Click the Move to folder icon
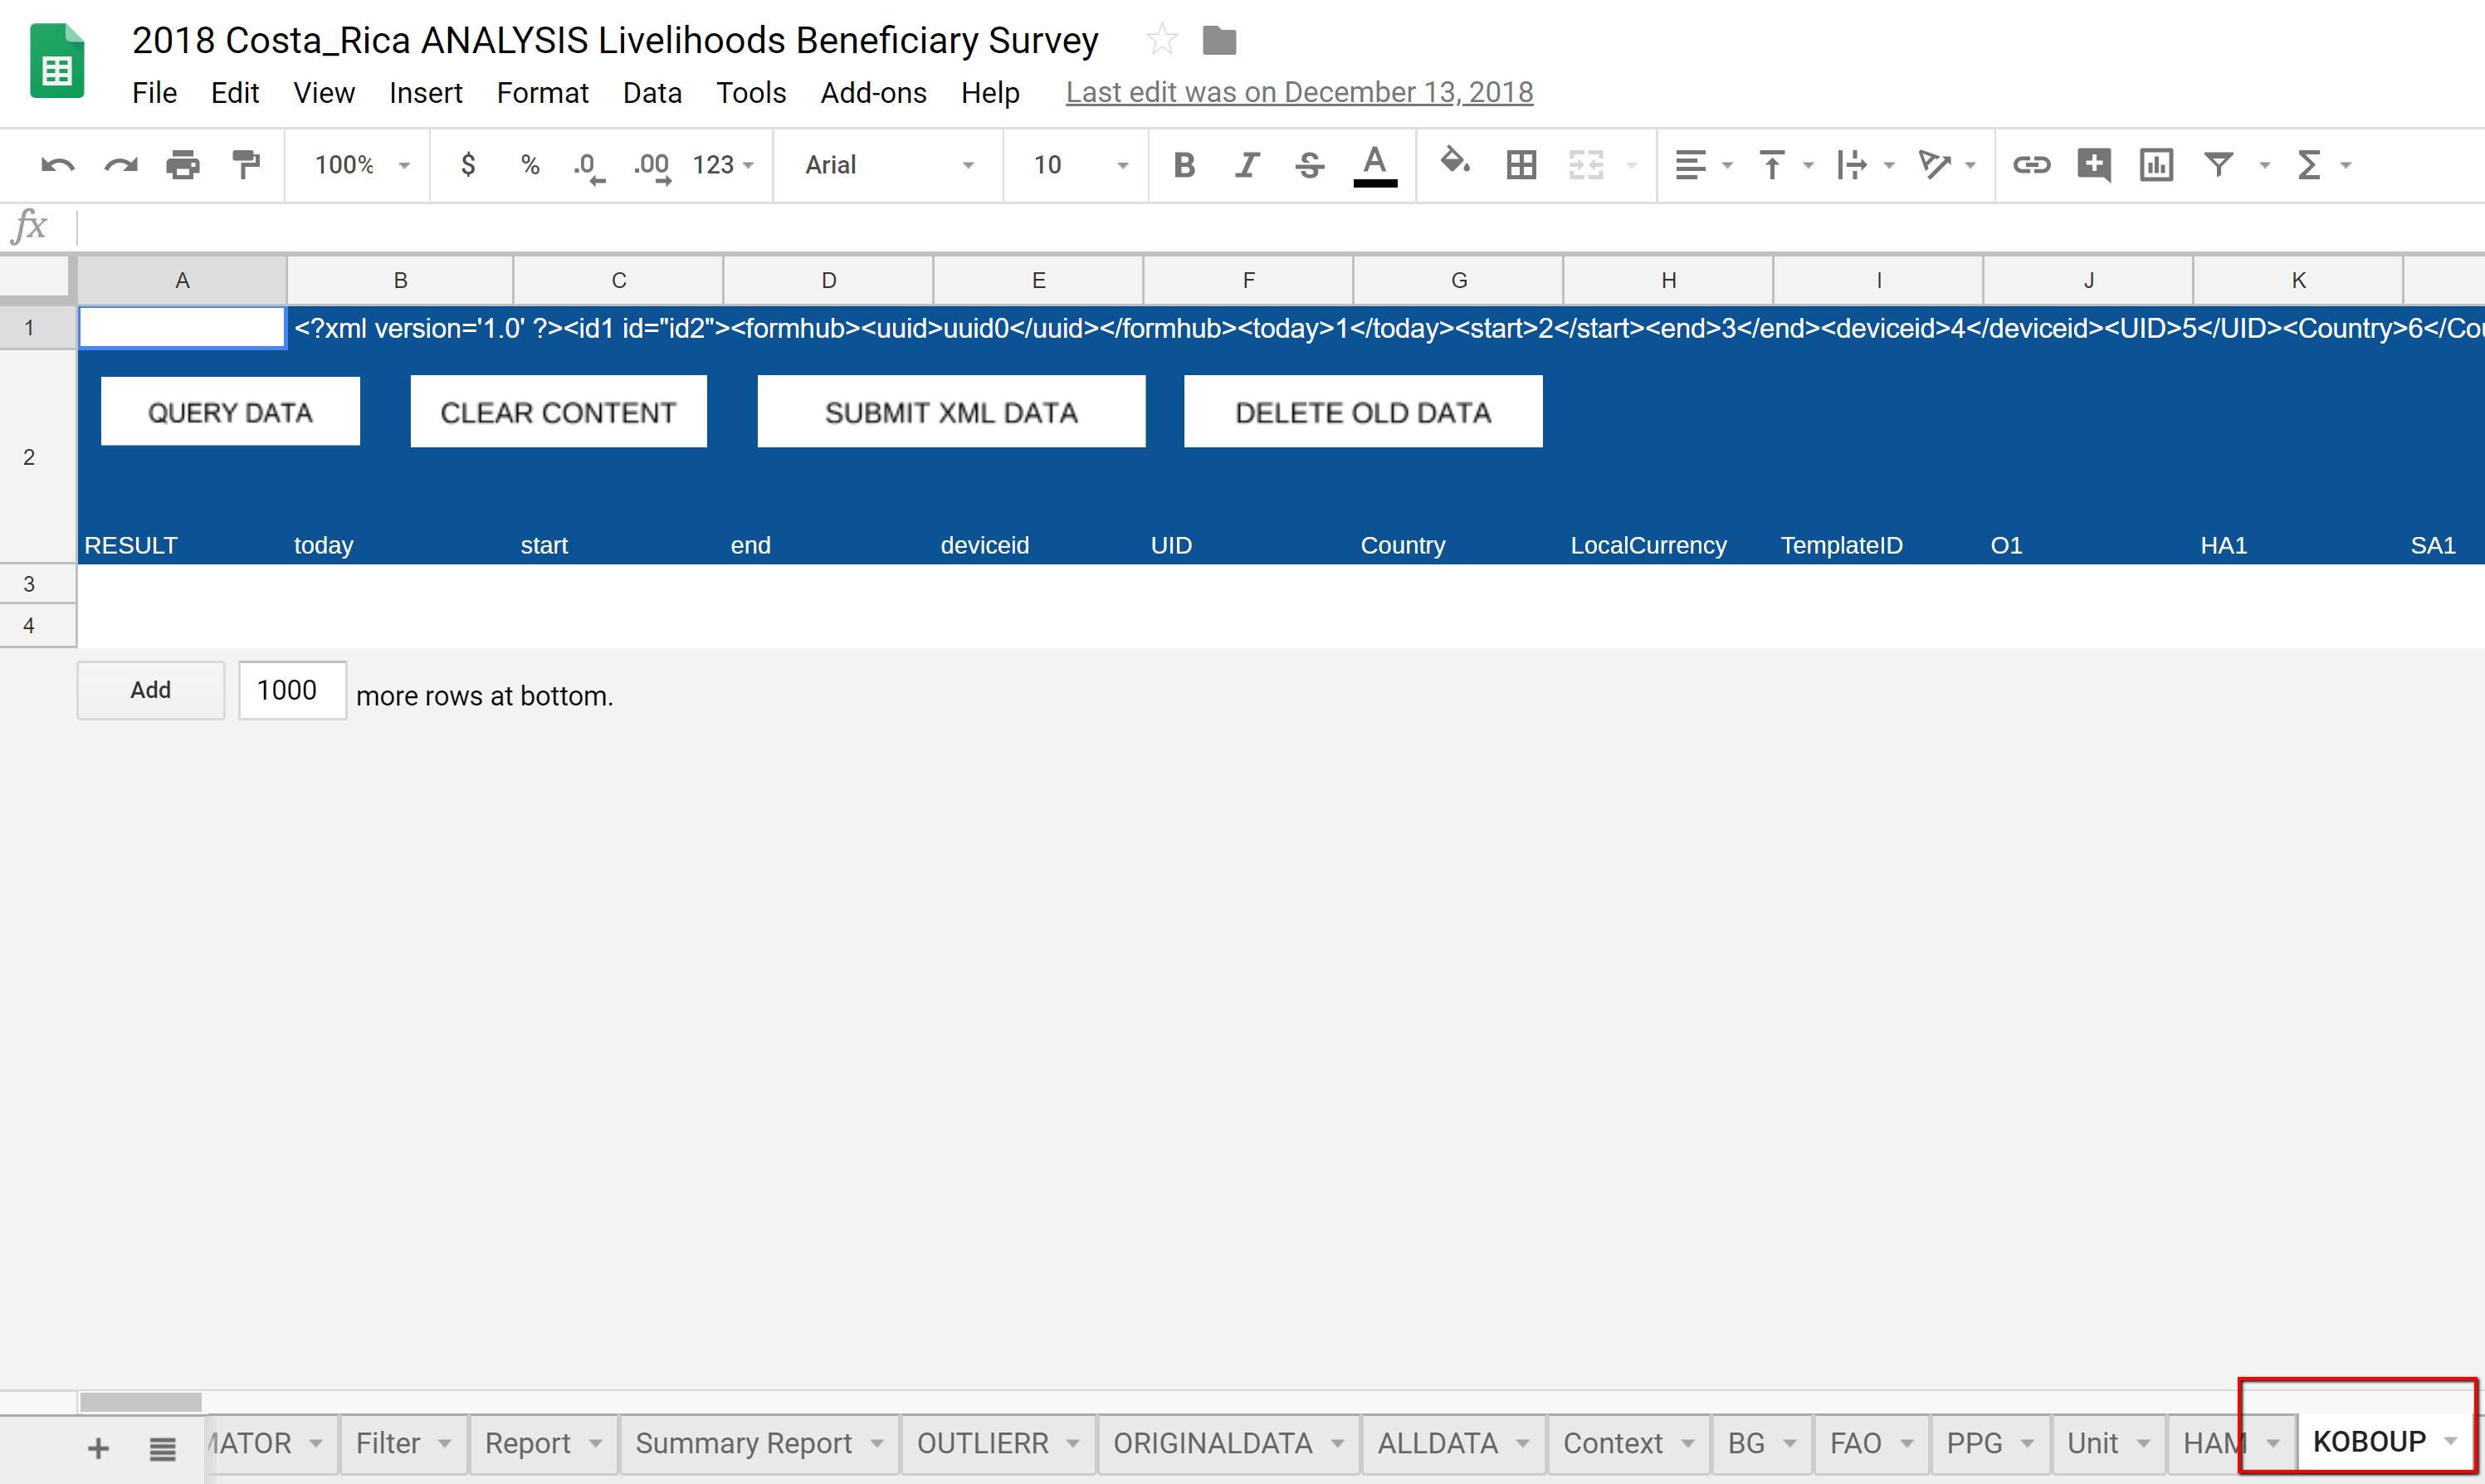This screenshot has height=1484, width=2485. pos(1219,41)
